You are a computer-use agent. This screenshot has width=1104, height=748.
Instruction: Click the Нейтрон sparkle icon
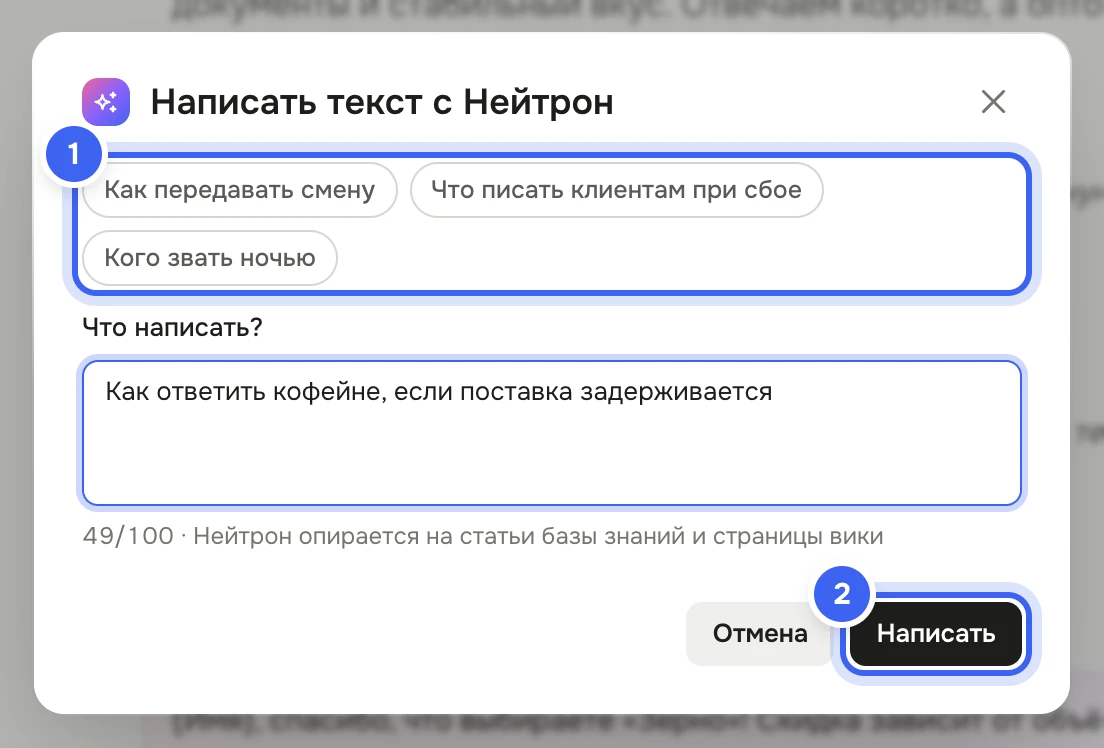[x=106, y=102]
